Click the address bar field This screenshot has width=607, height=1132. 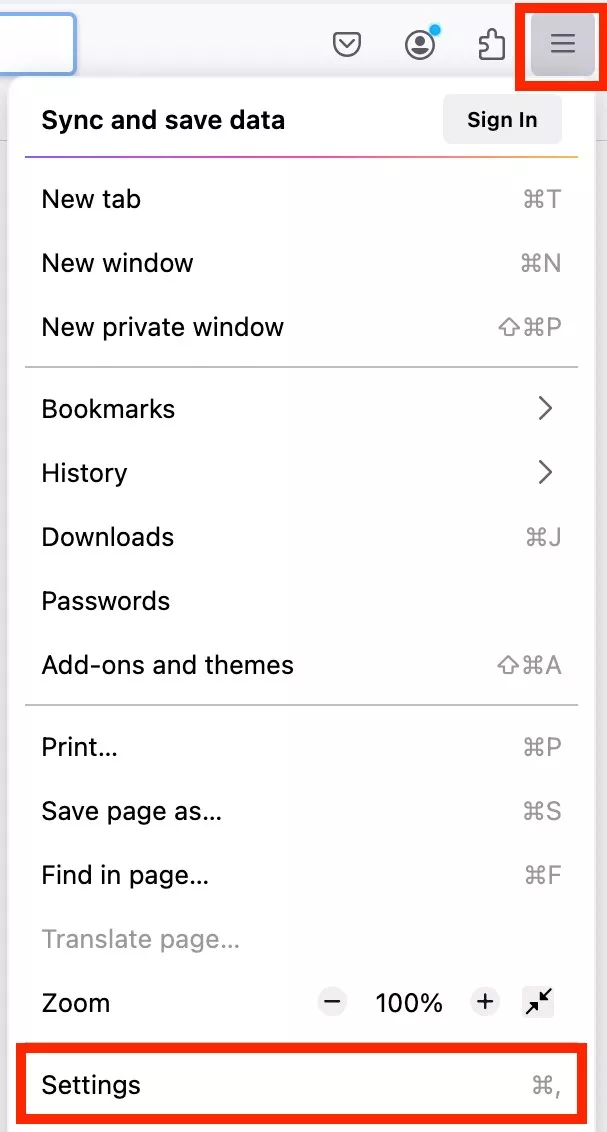35,44
